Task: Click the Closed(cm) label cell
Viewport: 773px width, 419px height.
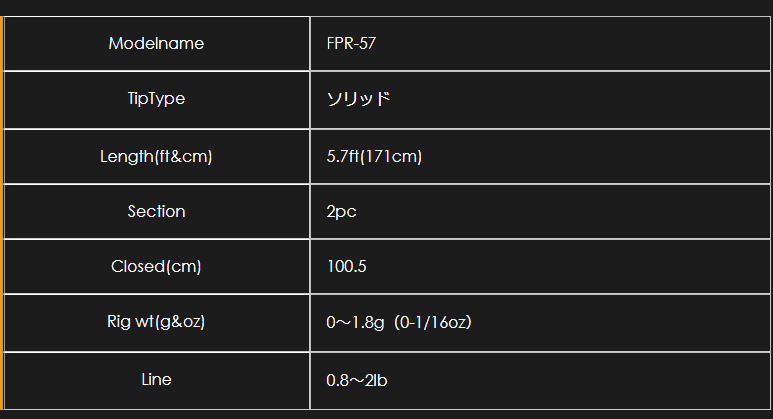Action: pyautogui.click(x=156, y=266)
